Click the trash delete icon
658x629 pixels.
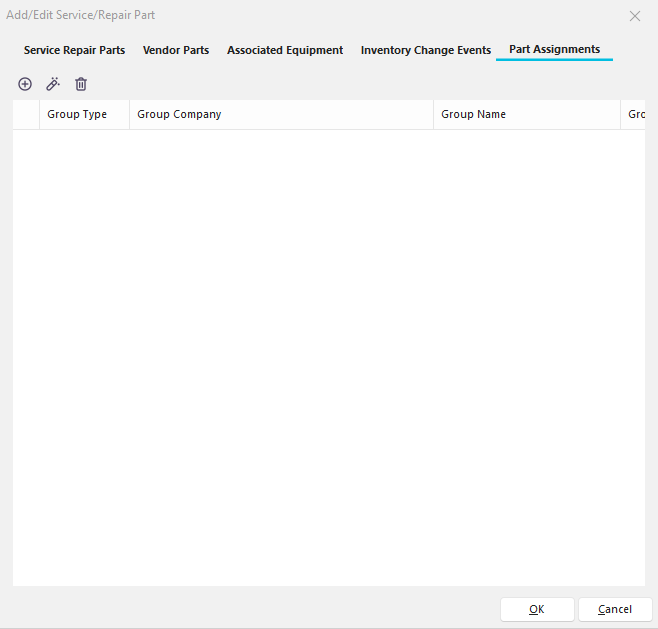tap(81, 84)
